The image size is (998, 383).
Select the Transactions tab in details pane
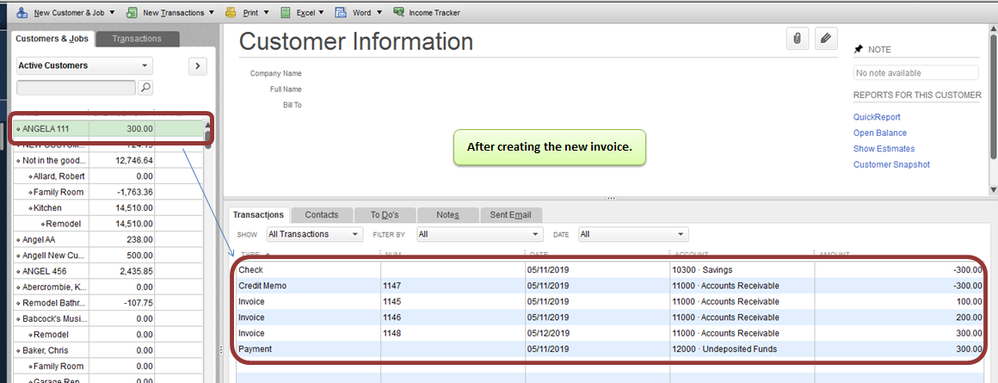[258, 214]
